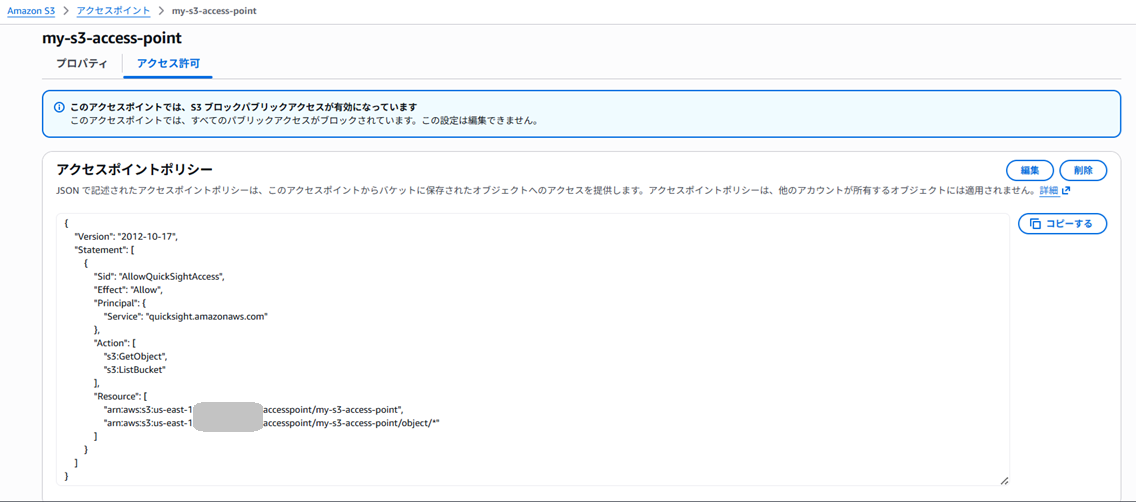Click the "s3:GetObject" action line

[x=136, y=356]
